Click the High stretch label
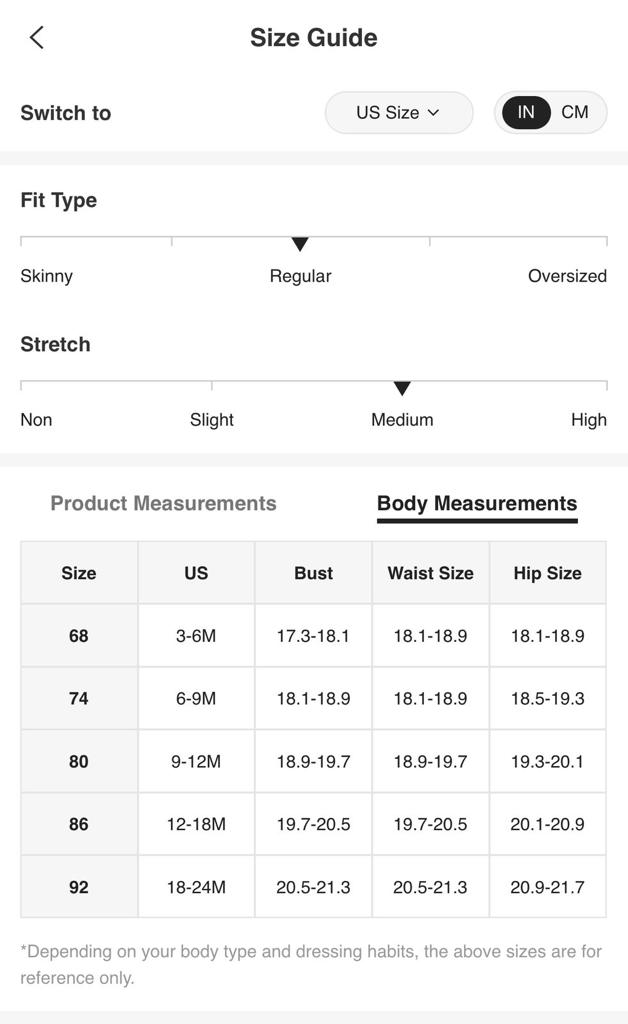Screen dimensions: 628x1024 pos(588,420)
